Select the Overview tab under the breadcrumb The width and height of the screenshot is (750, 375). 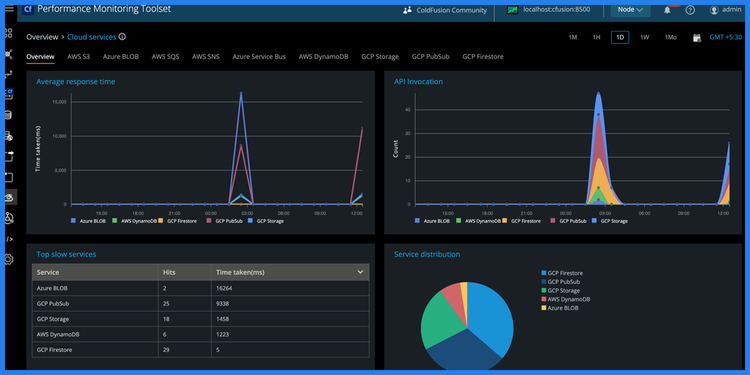click(x=40, y=56)
